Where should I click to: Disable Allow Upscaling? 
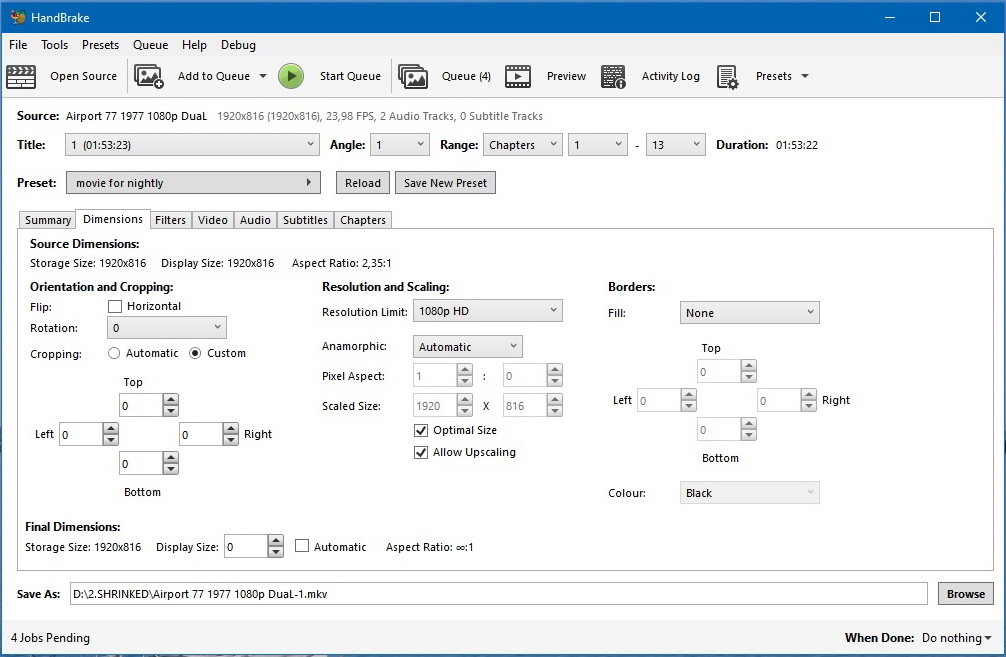point(421,452)
